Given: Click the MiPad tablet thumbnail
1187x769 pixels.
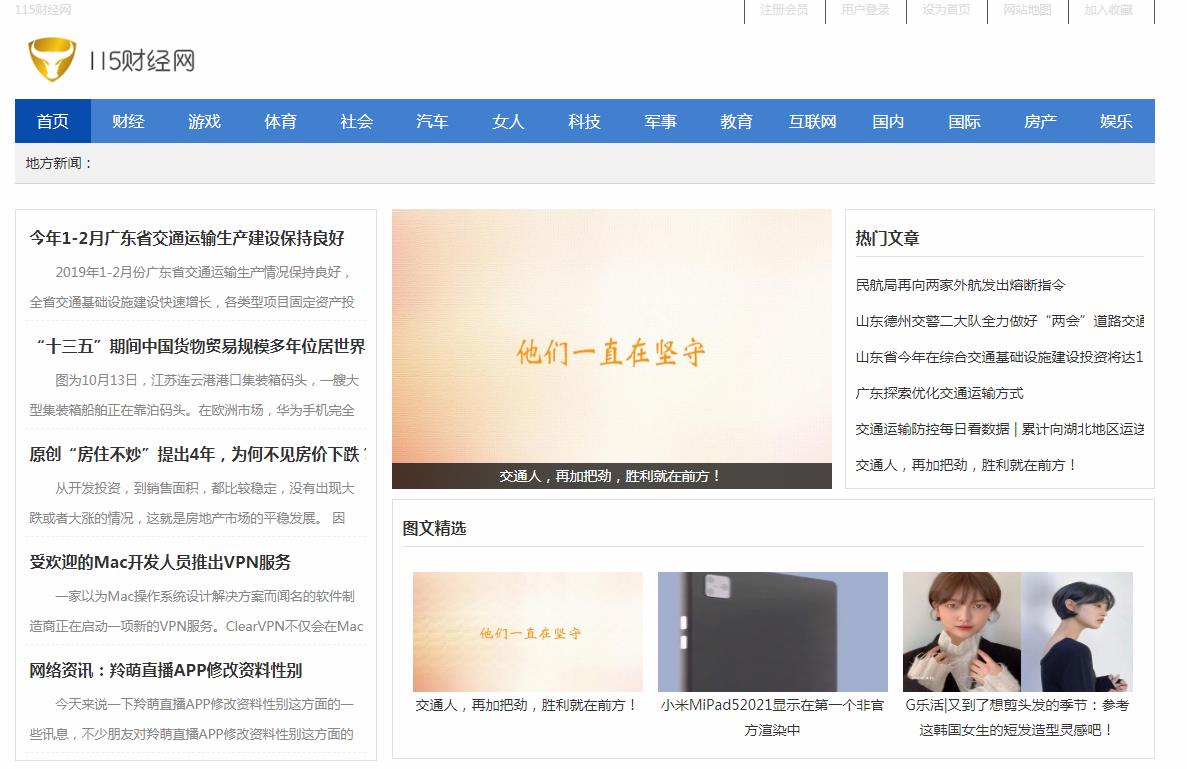Looking at the screenshot, I should 773,632.
